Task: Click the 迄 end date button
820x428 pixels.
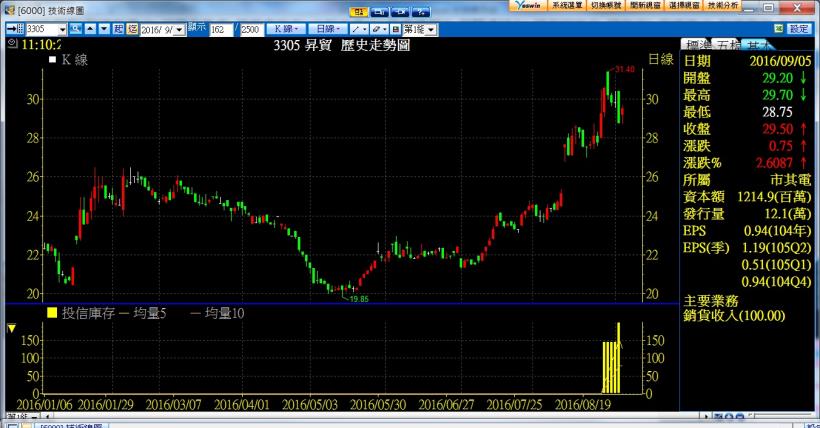Action: [133, 30]
